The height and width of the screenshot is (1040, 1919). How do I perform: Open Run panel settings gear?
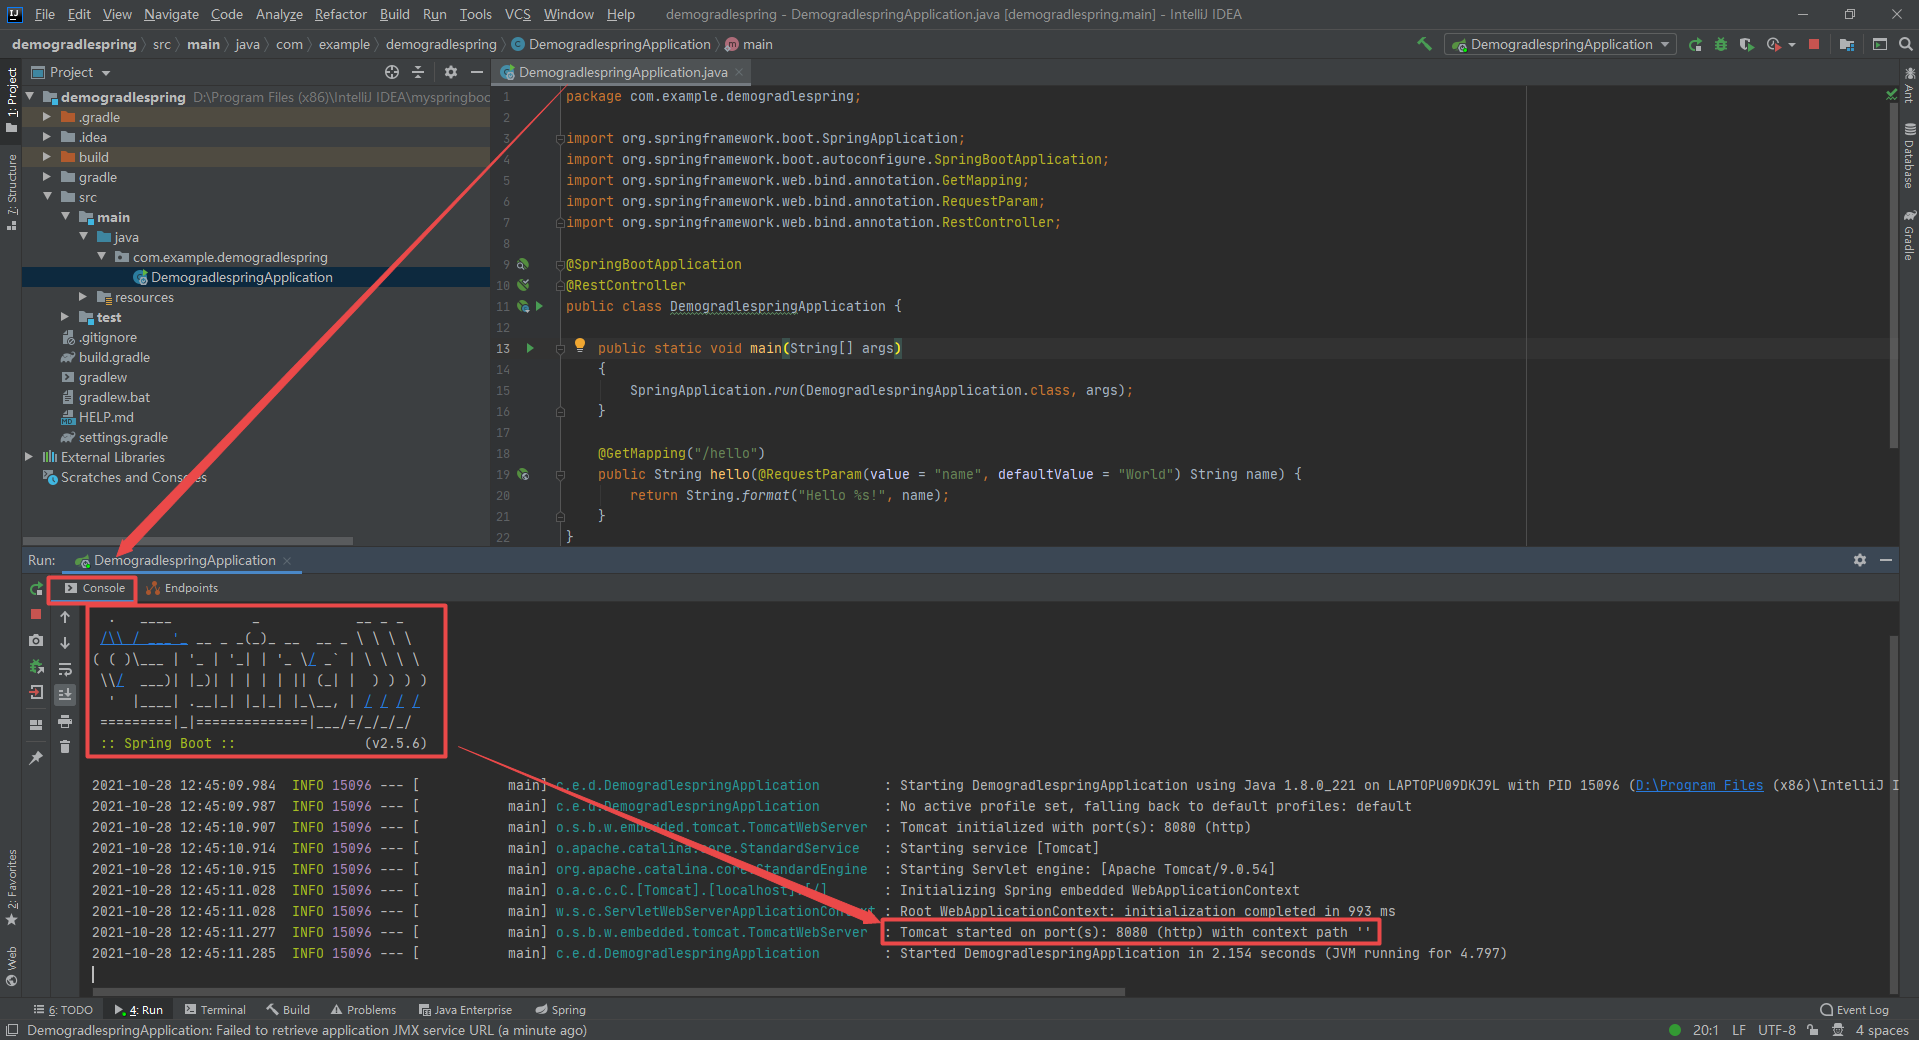(x=1860, y=560)
